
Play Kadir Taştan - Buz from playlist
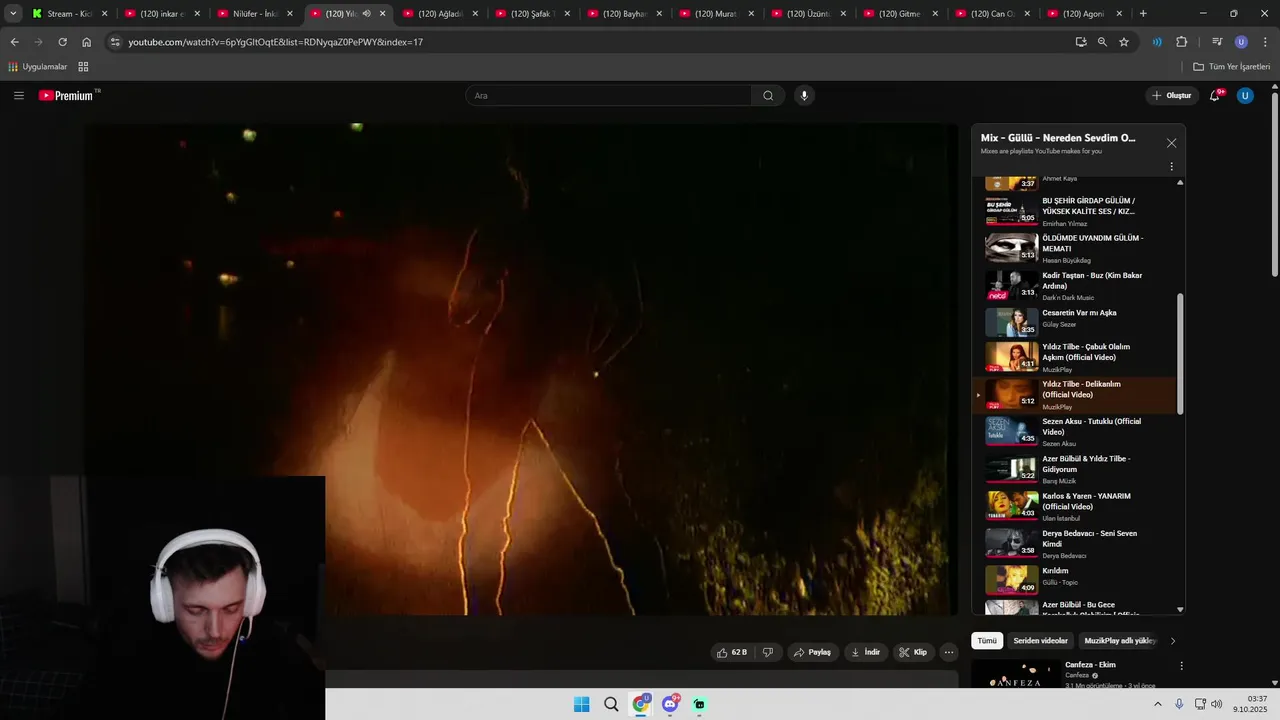(1076, 286)
